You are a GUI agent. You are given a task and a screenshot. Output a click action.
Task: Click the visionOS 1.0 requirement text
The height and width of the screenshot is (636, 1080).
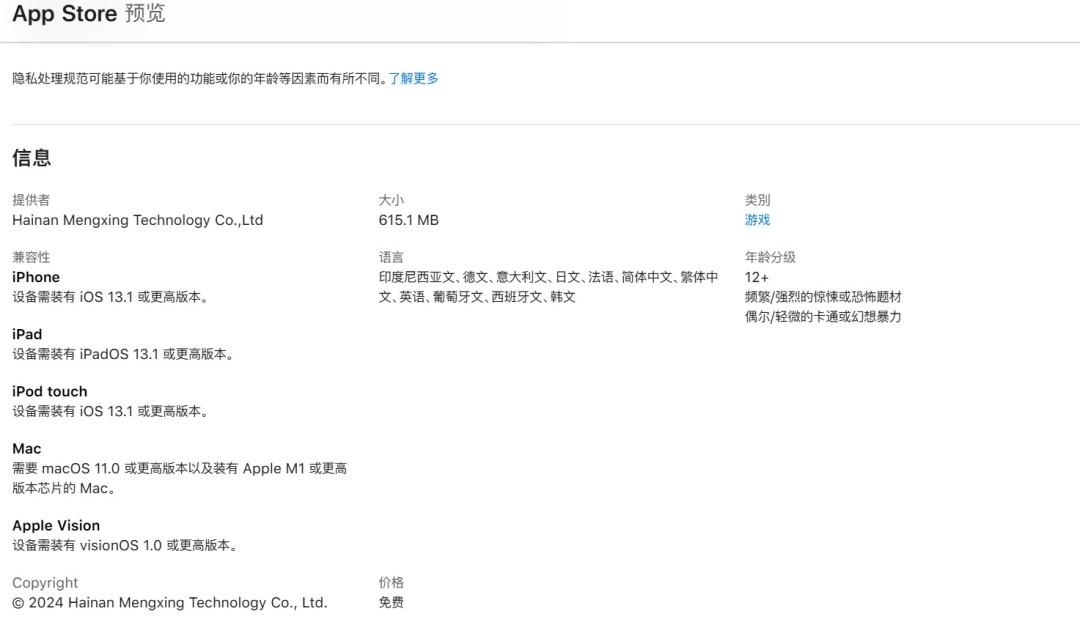point(124,545)
